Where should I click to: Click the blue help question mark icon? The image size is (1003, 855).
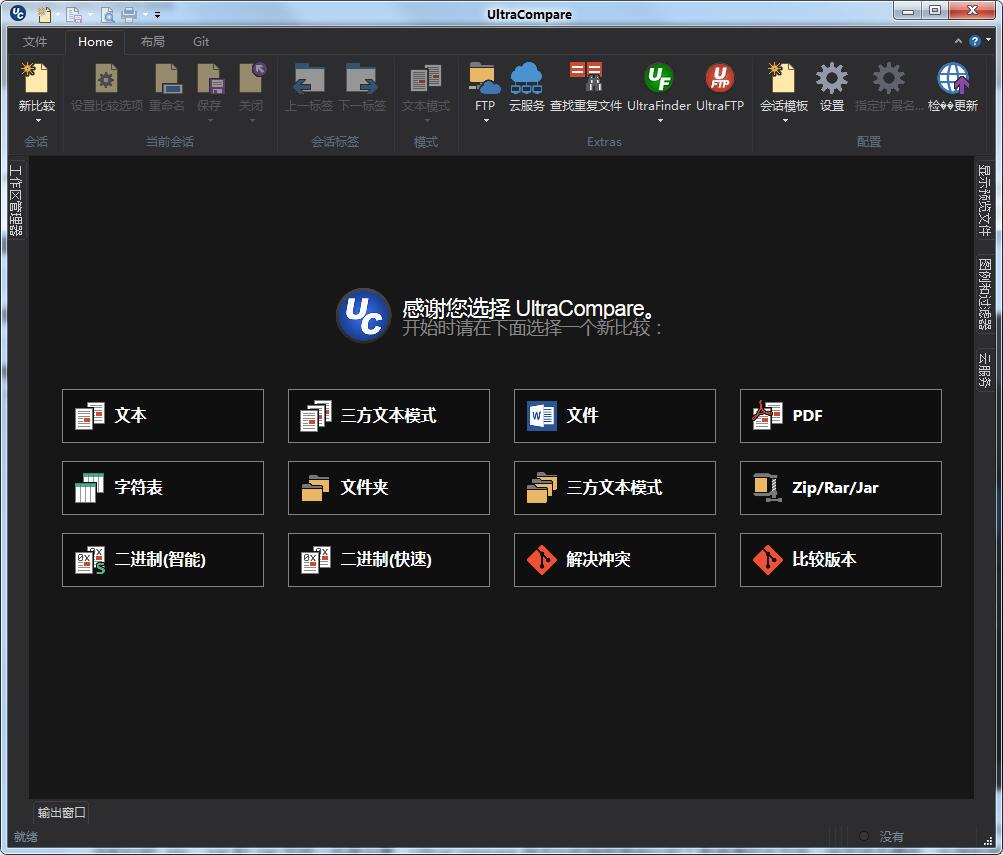pos(974,41)
